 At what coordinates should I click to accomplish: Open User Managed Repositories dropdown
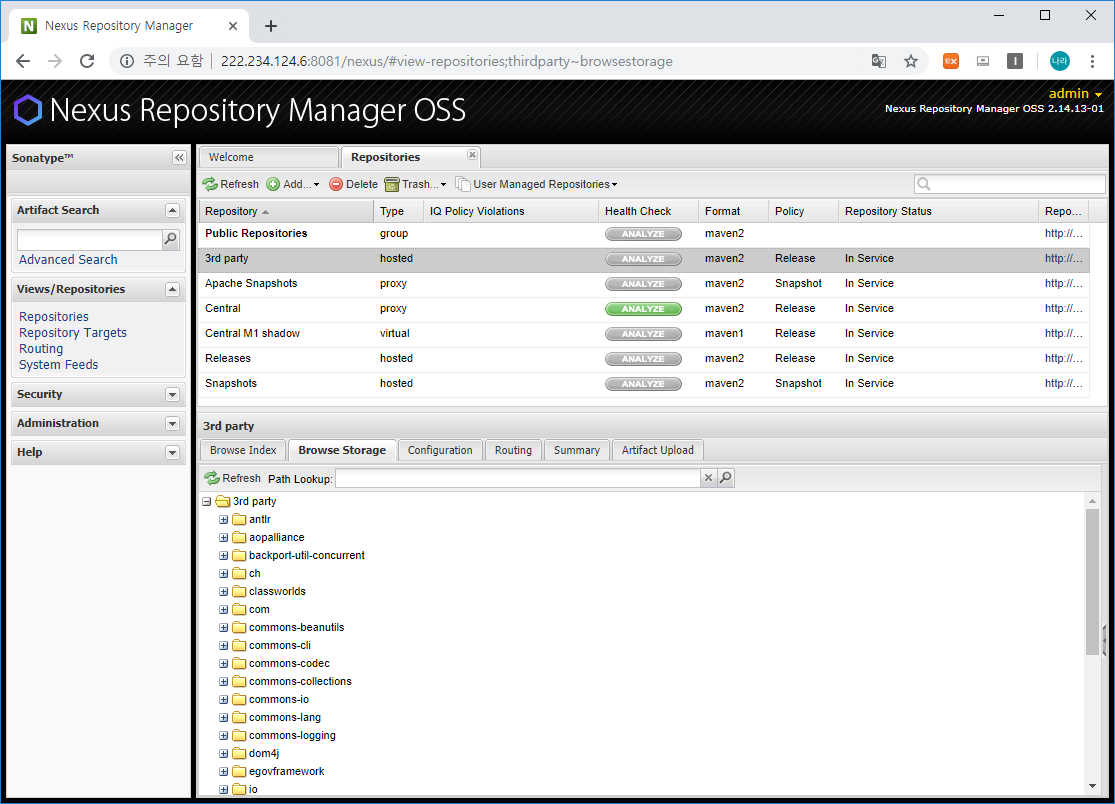pyautogui.click(x=536, y=184)
